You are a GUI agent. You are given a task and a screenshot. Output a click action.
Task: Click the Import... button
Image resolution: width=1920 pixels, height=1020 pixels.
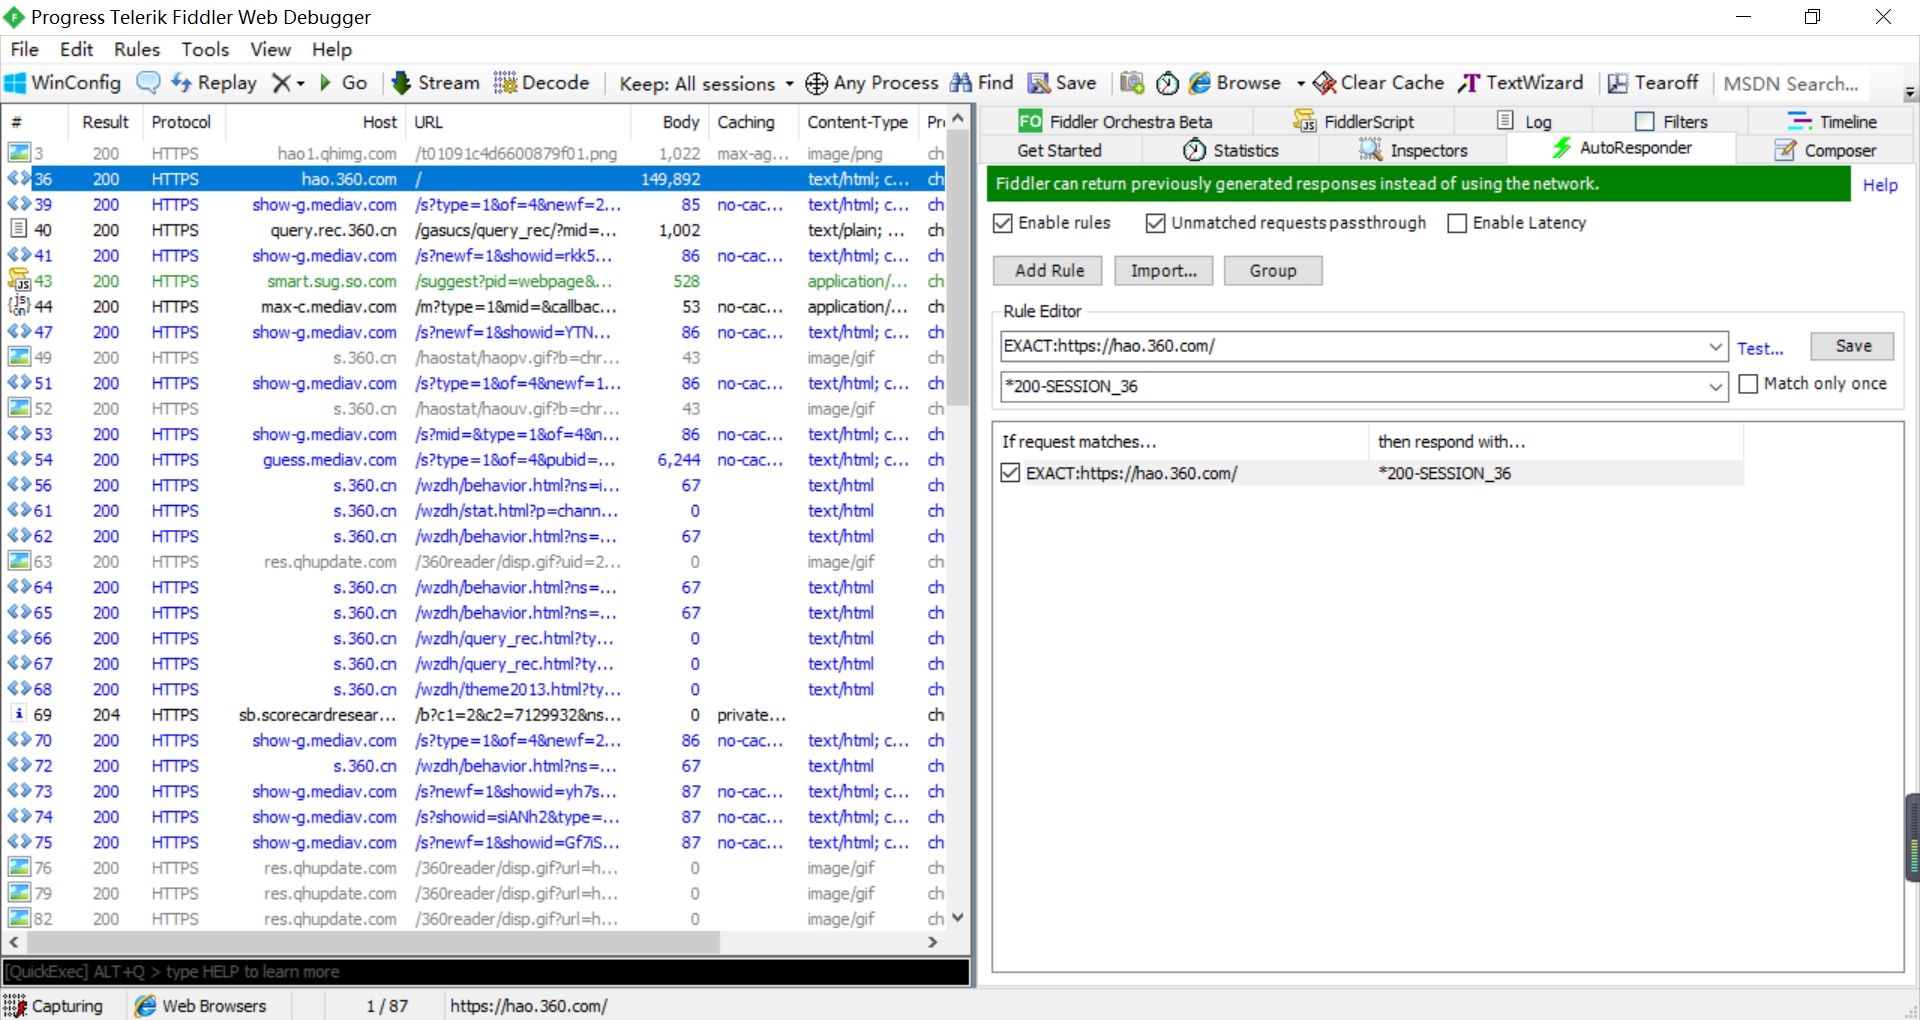(1163, 271)
